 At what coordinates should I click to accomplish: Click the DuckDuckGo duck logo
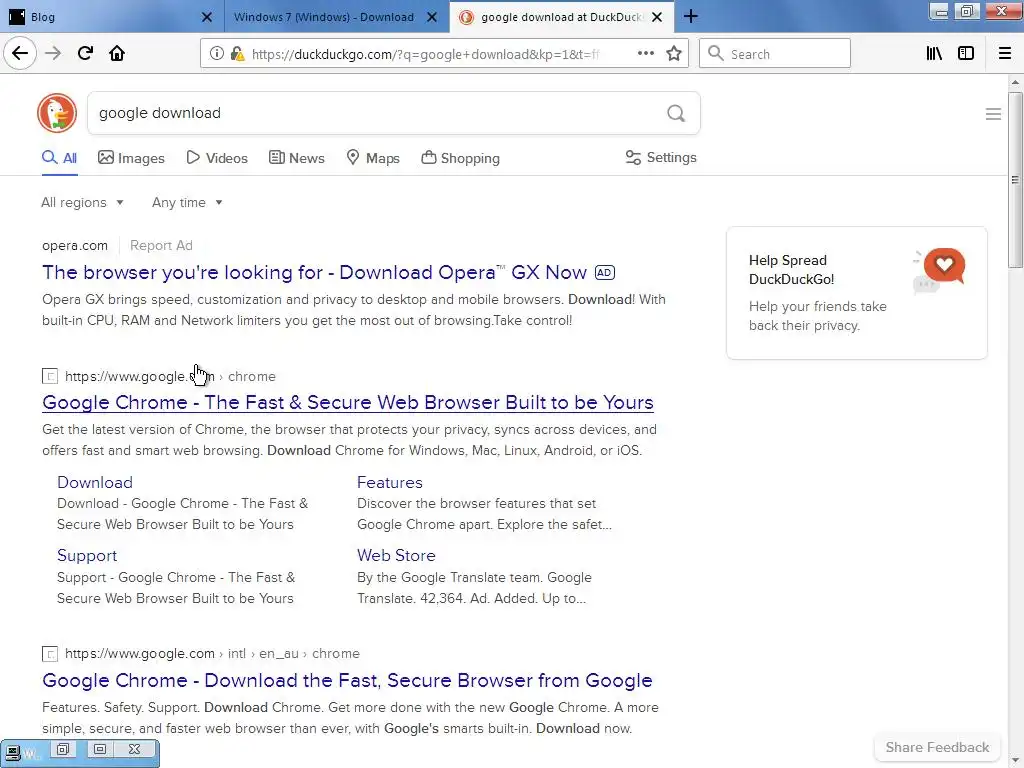pos(57,113)
